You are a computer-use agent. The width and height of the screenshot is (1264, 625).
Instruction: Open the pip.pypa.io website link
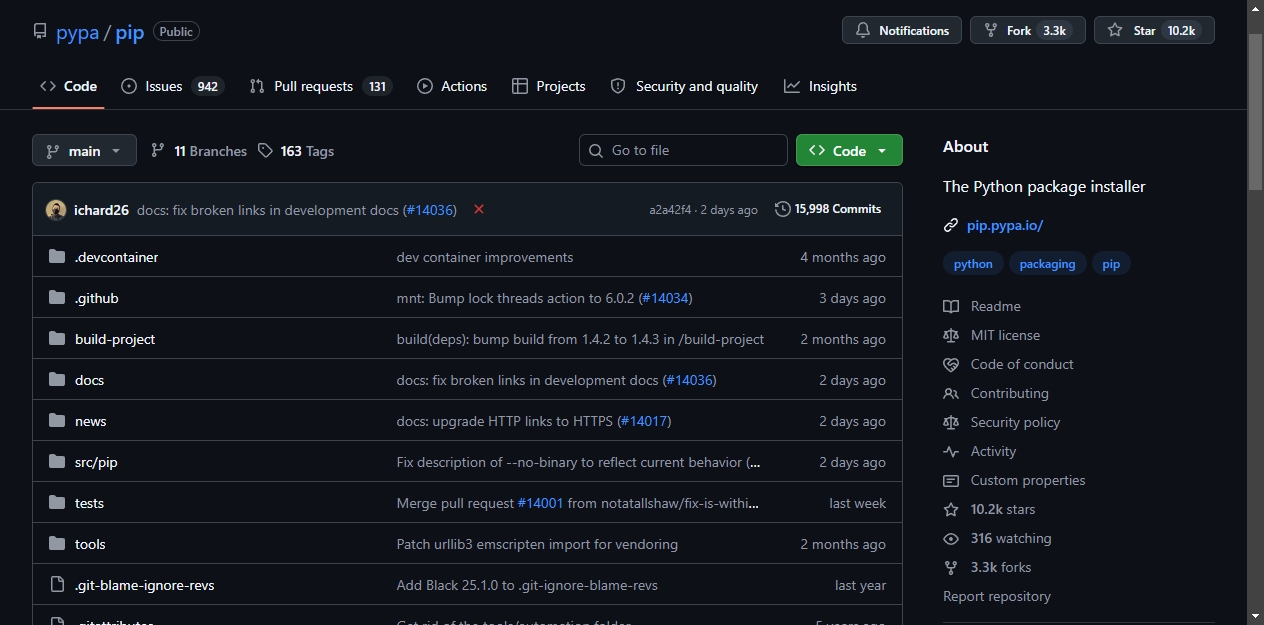coord(1005,225)
